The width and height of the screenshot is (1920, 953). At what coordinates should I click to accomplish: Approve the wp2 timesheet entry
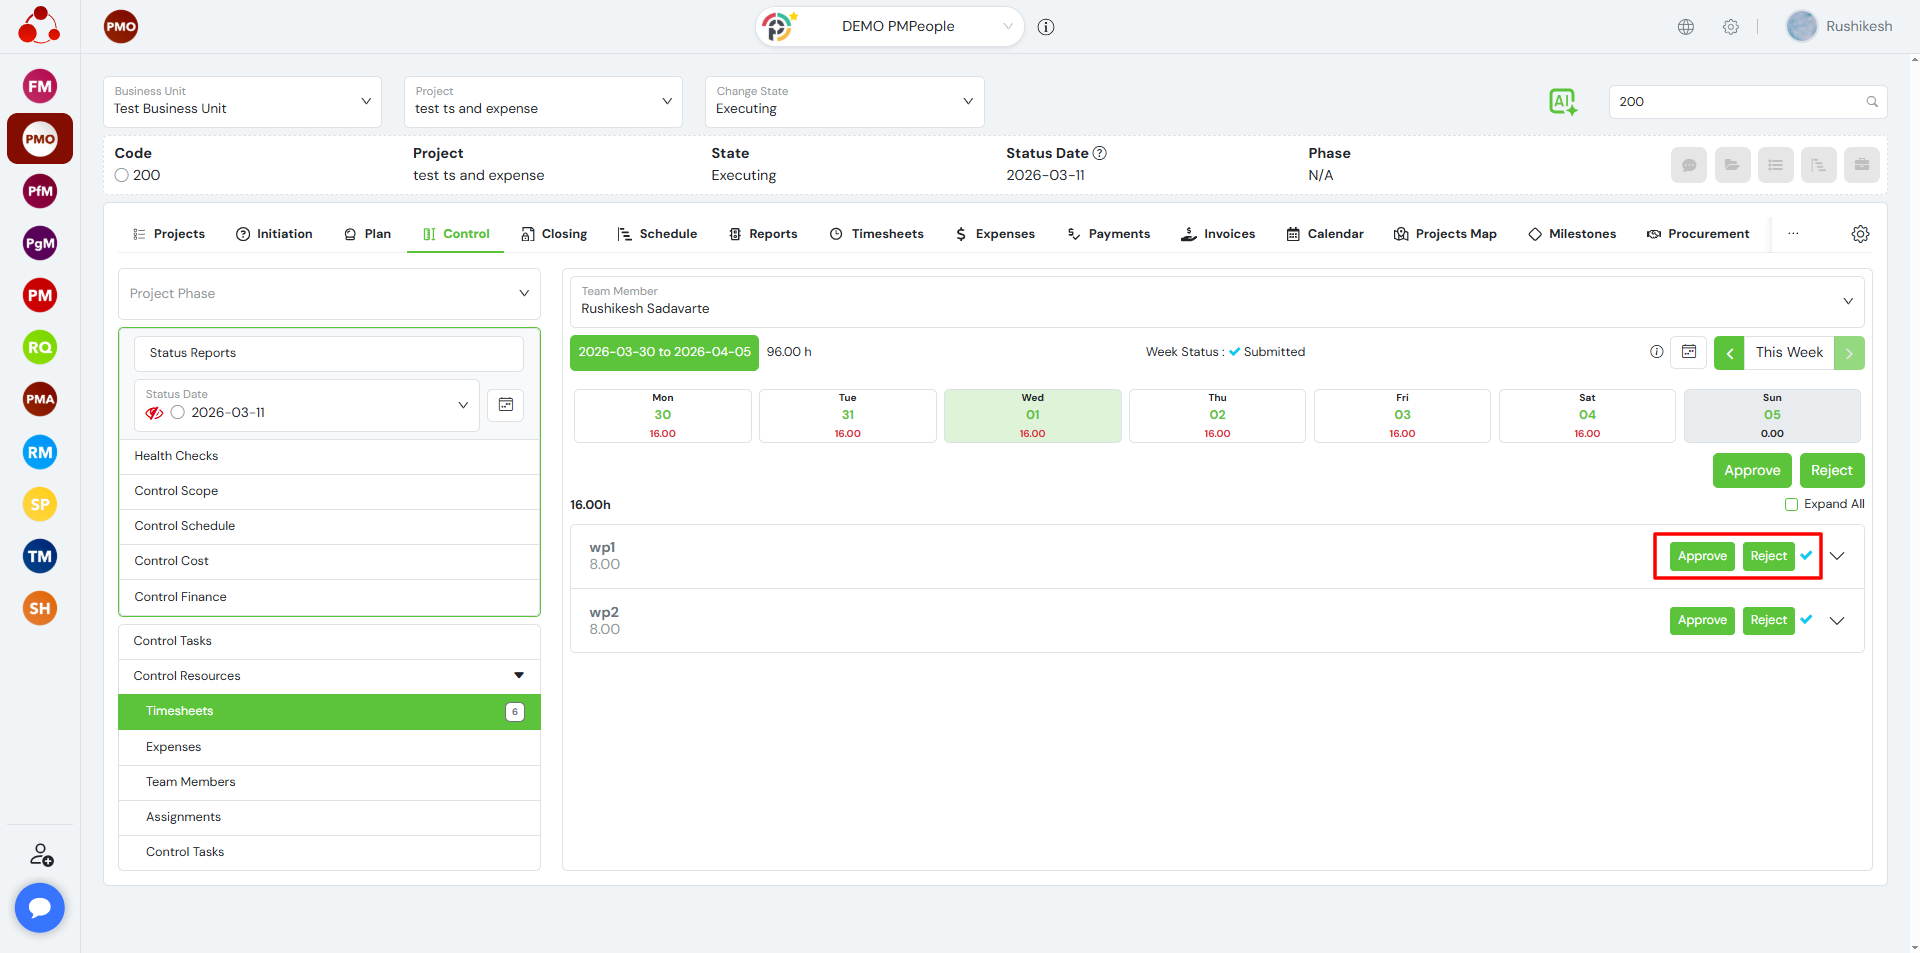click(x=1702, y=621)
